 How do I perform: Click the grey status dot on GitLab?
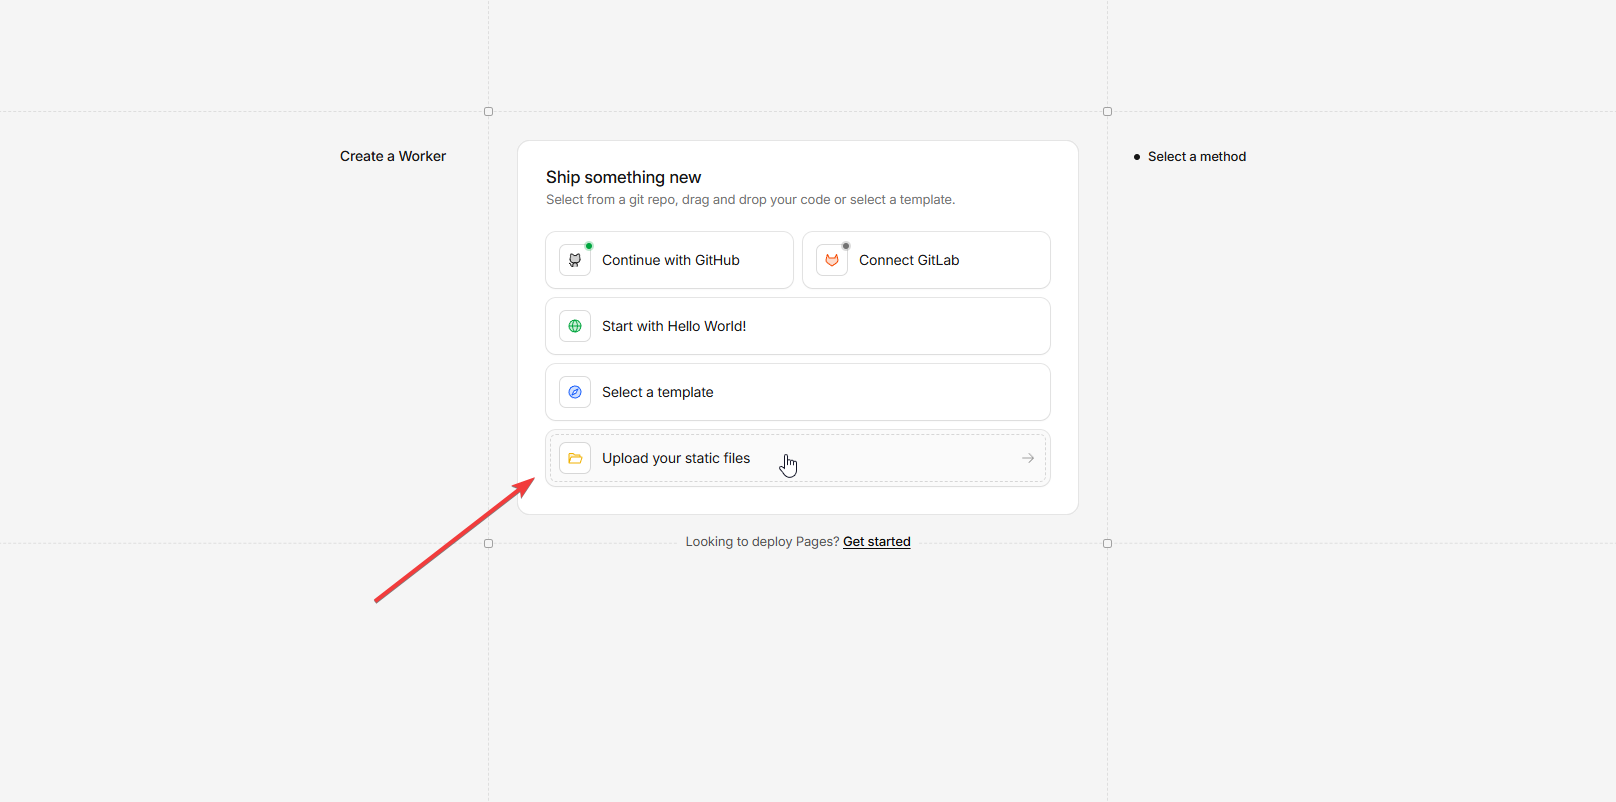click(x=846, y=246)
